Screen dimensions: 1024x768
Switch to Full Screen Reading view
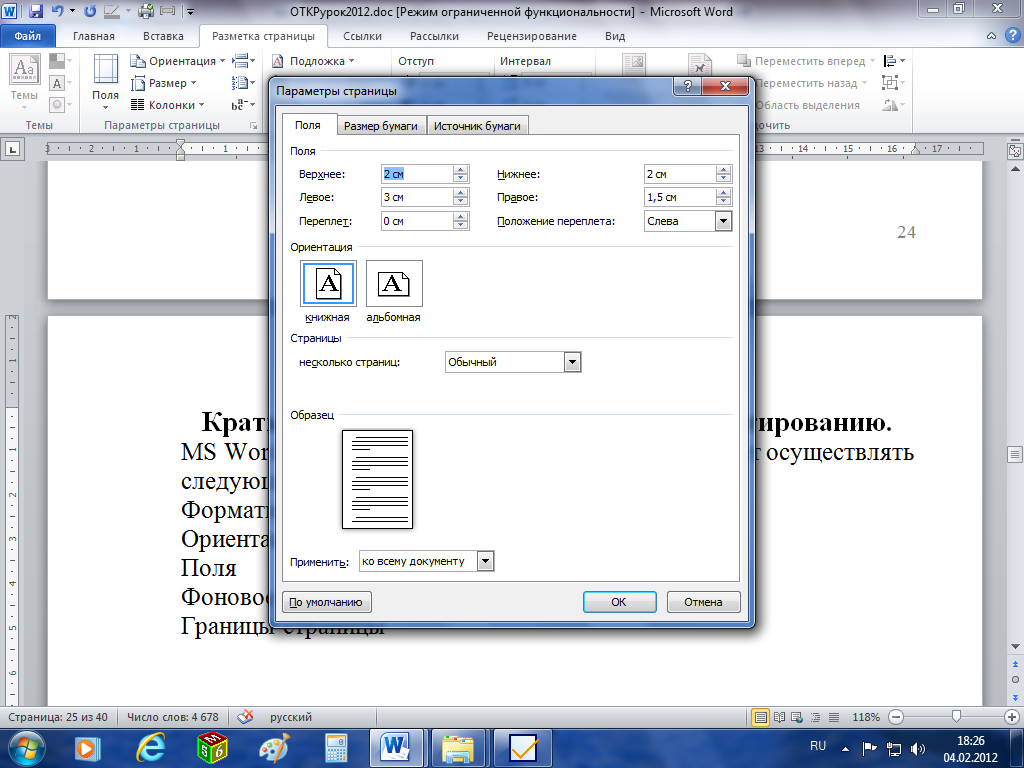[x=779, y=717]
